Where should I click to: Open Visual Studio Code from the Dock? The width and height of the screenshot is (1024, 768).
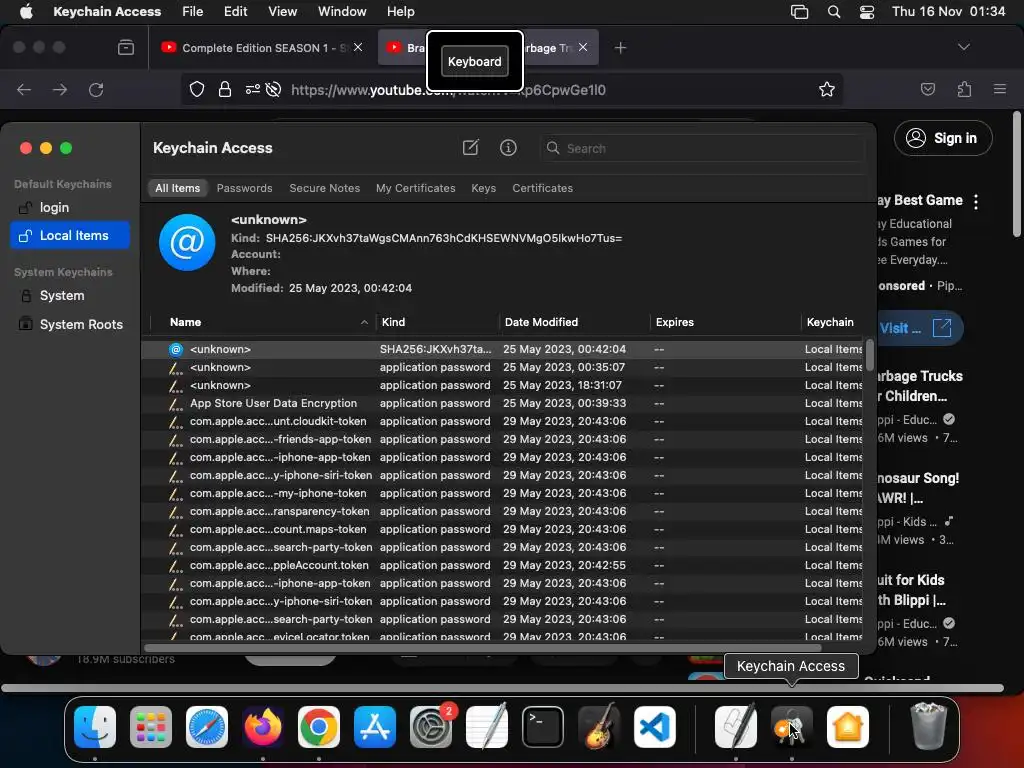[654, 727]
